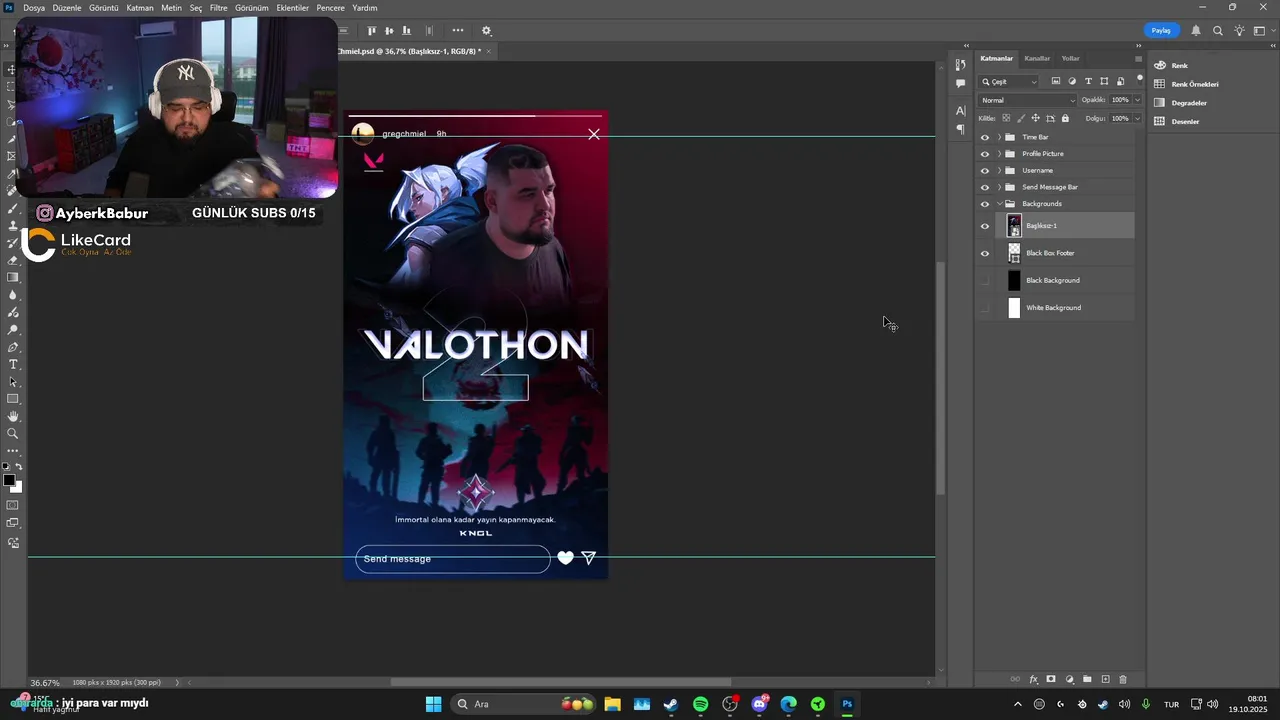The image size is (1280, 720).
Task: Open the Paragraph panel icon
Action: pos(961,129)
